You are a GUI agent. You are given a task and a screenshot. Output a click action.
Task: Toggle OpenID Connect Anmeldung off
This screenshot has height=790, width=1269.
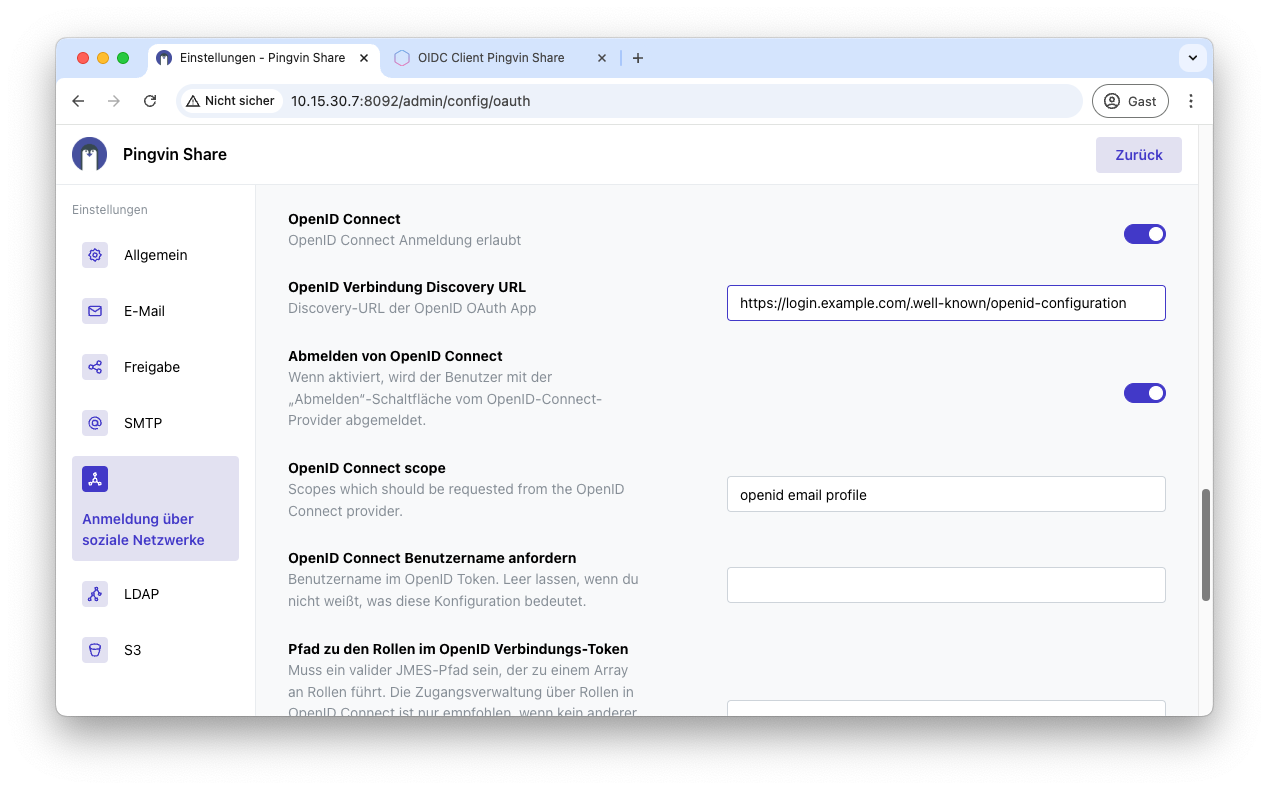coord(1144,233)
